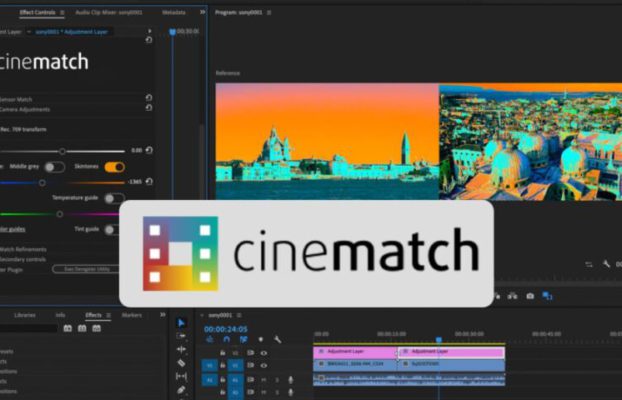
Task: Click the 00:00:24:05 timecode
Action: coord(226,329)
